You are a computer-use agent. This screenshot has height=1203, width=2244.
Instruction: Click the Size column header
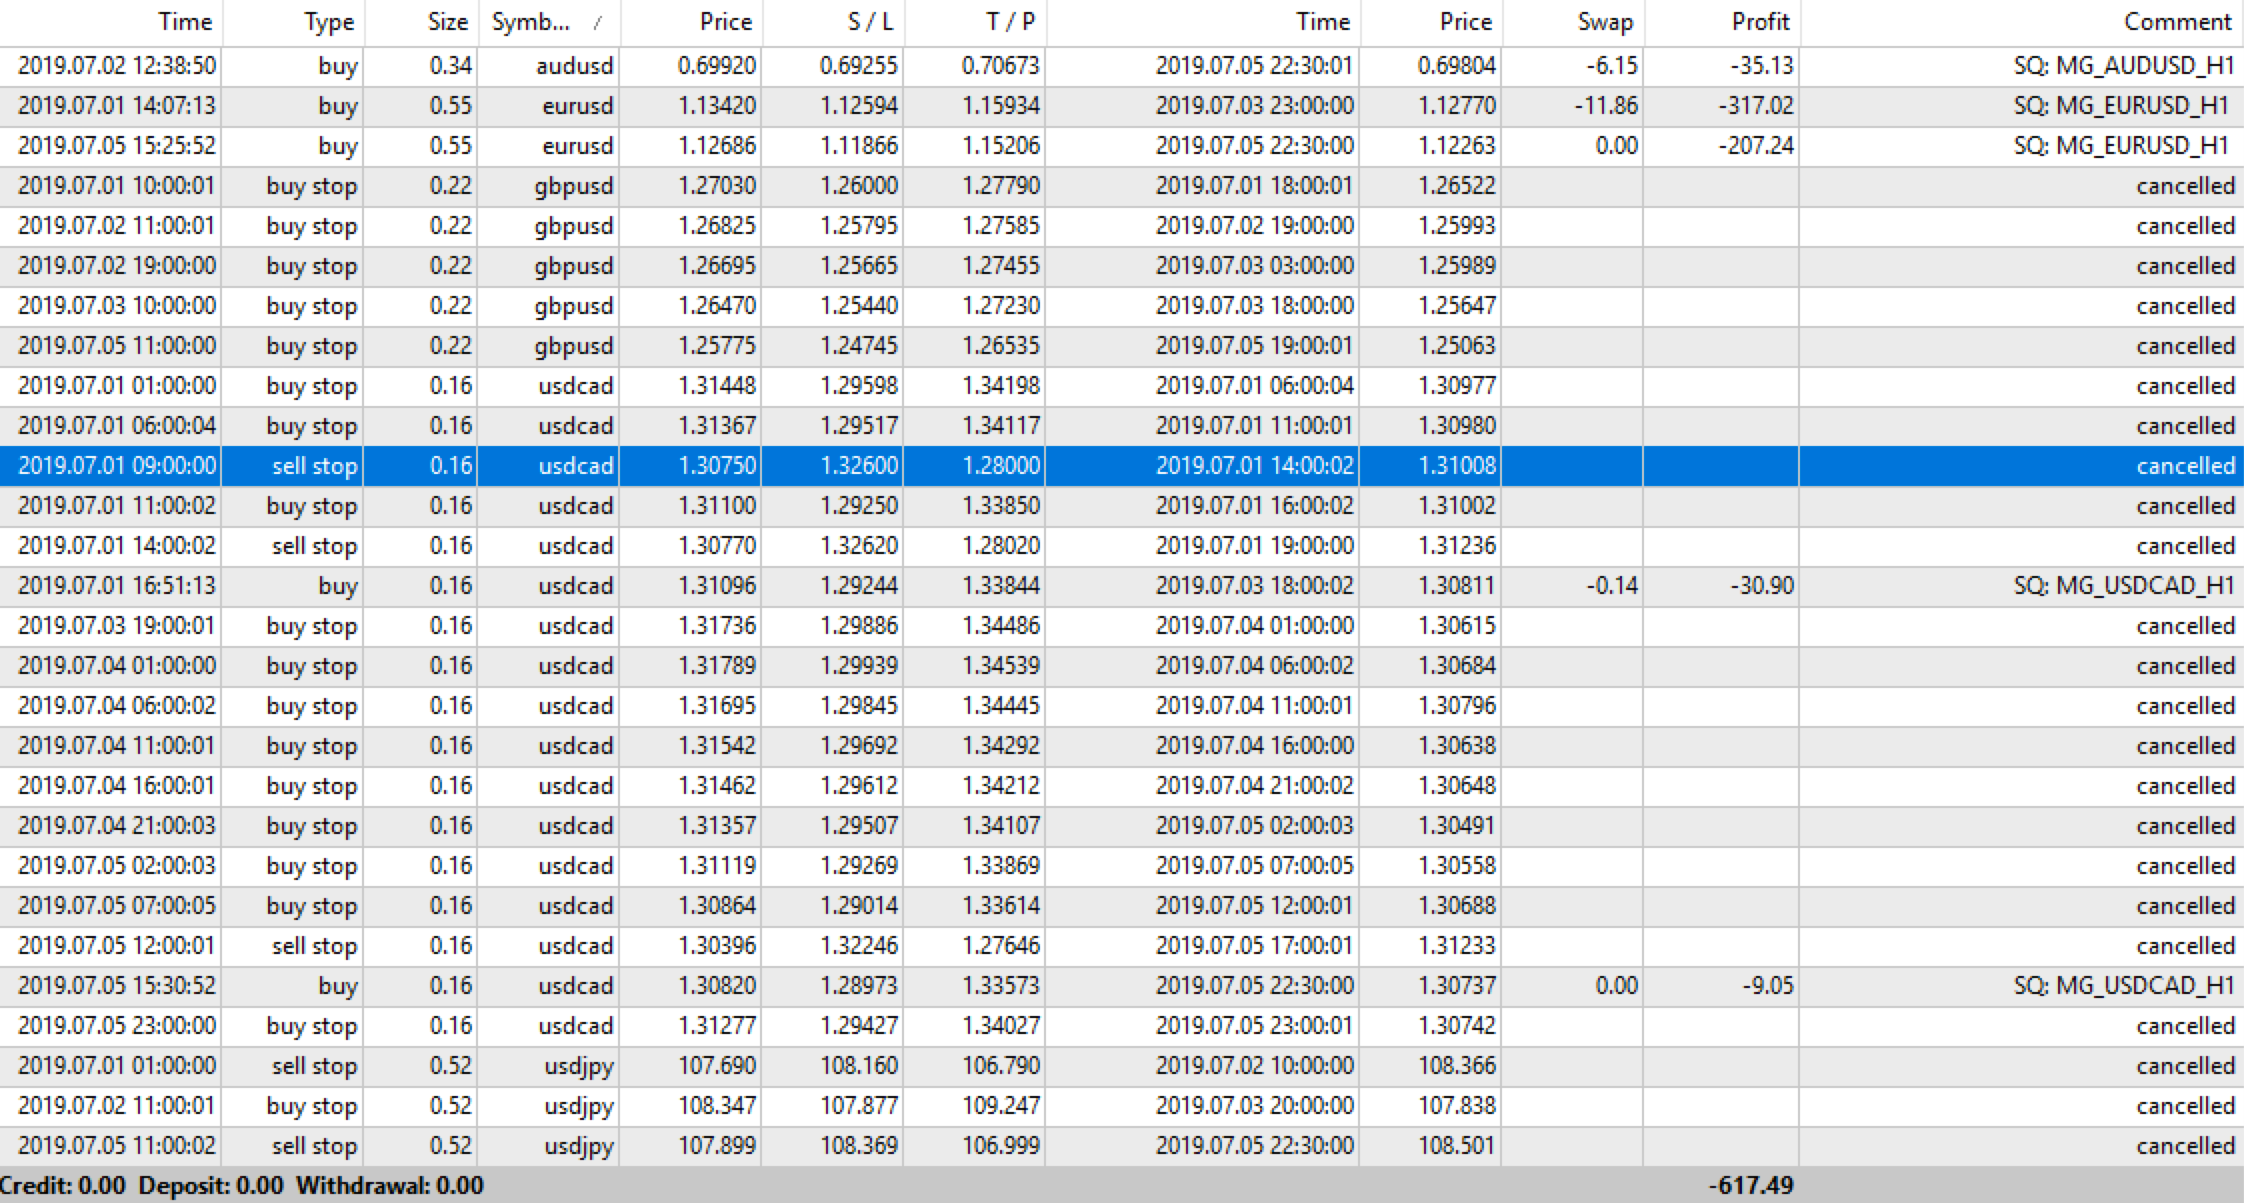(447, 22)
